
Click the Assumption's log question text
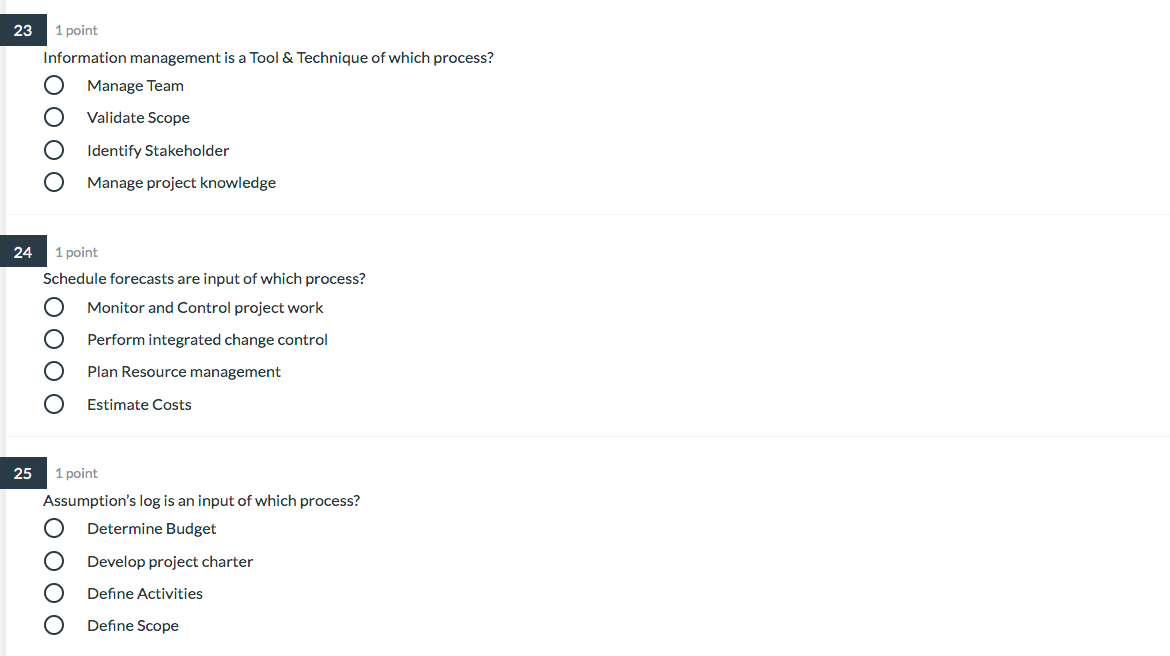click(x=202, y=500)
